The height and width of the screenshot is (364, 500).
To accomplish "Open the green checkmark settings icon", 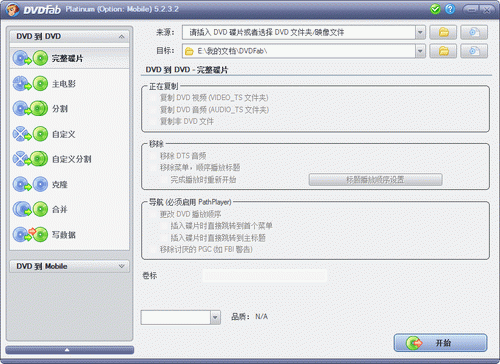I will click(x=435, y=9).
